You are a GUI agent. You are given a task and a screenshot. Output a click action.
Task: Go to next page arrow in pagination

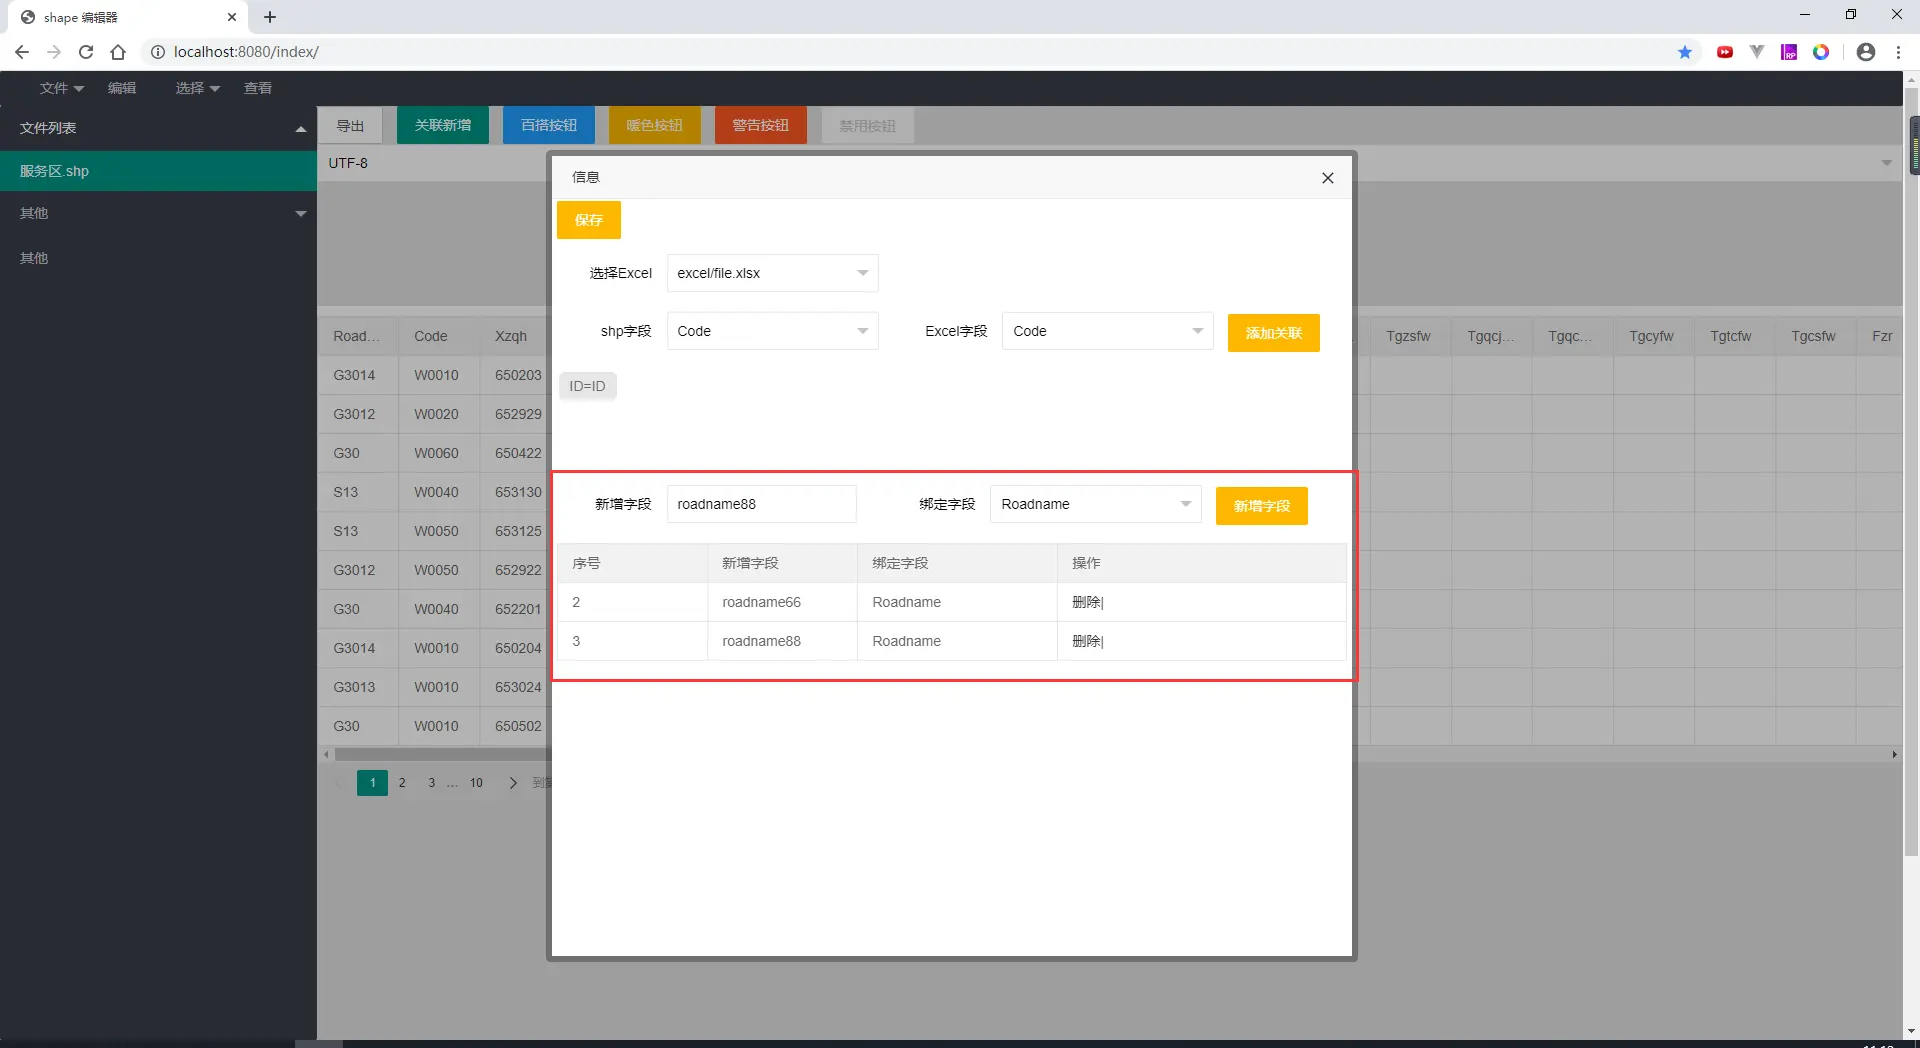click(513, 783)
